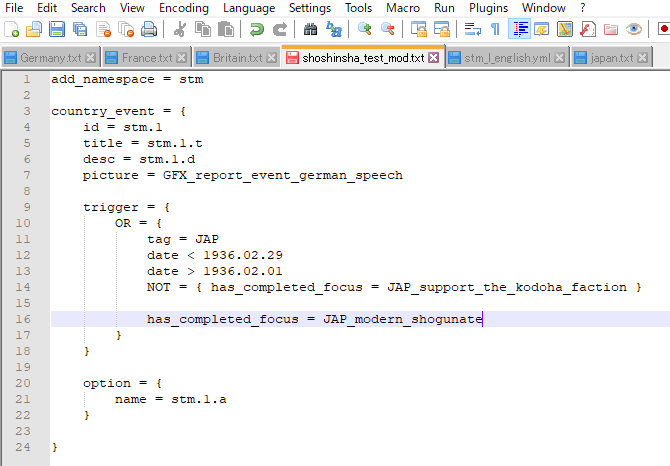The image size is (670, 466).
Task: Switch to the Britain.txt tab
Action: (x=237, y=58)
